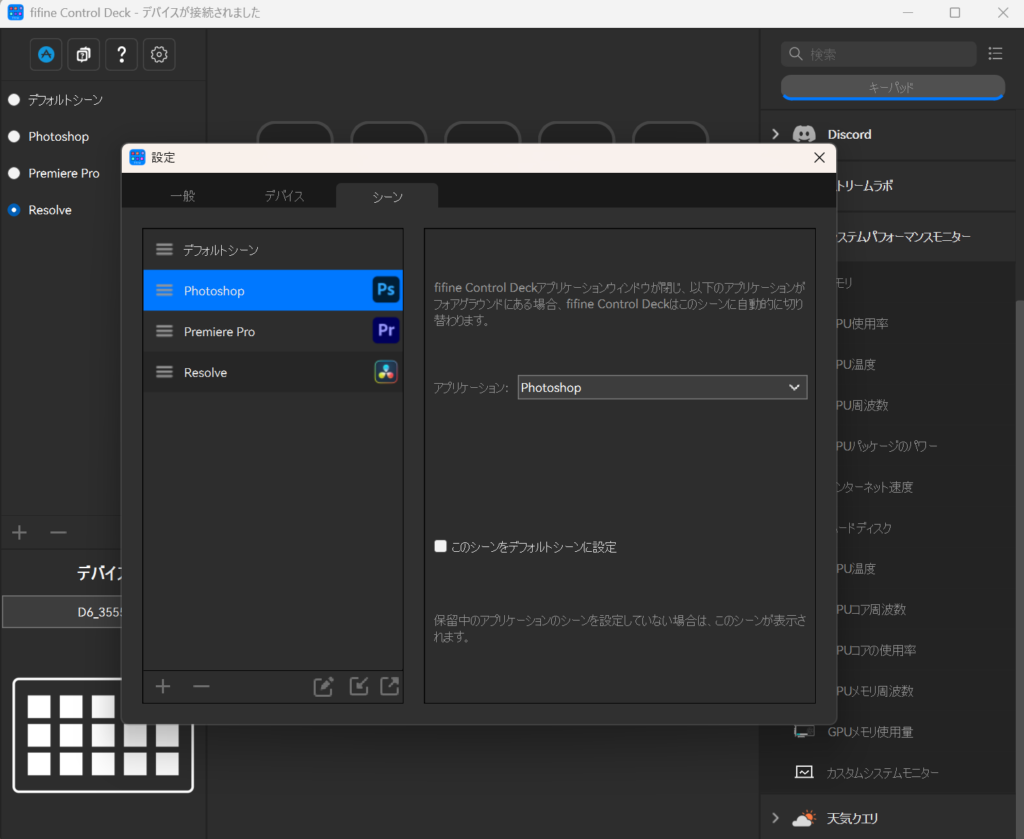Switch to the 一般 tab
Image resolution: width=1024 pixels, height=839 pixels.
coord(182,197)
